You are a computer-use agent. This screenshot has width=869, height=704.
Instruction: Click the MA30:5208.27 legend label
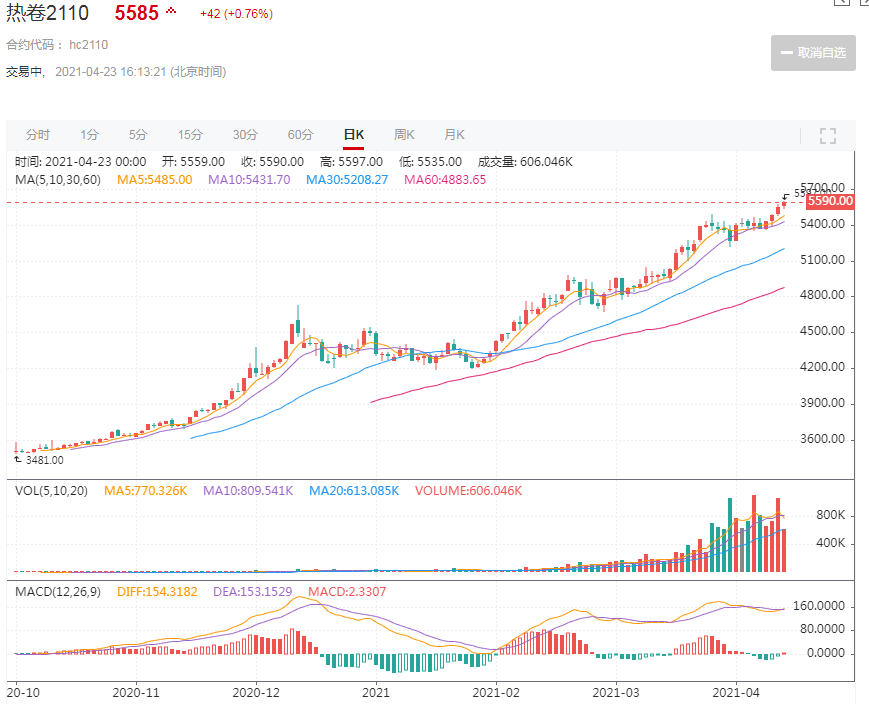(347, 180)
